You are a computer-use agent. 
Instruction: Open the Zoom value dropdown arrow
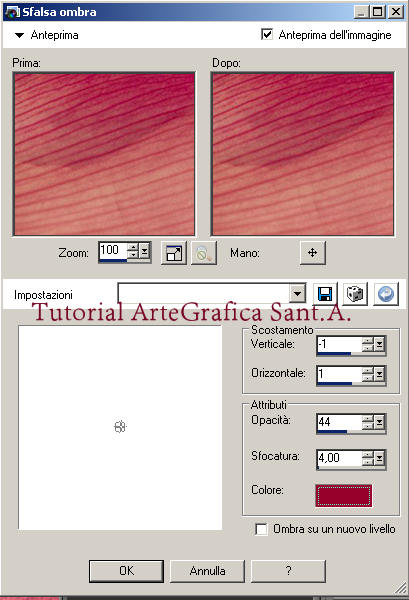[x=144, y=251]
